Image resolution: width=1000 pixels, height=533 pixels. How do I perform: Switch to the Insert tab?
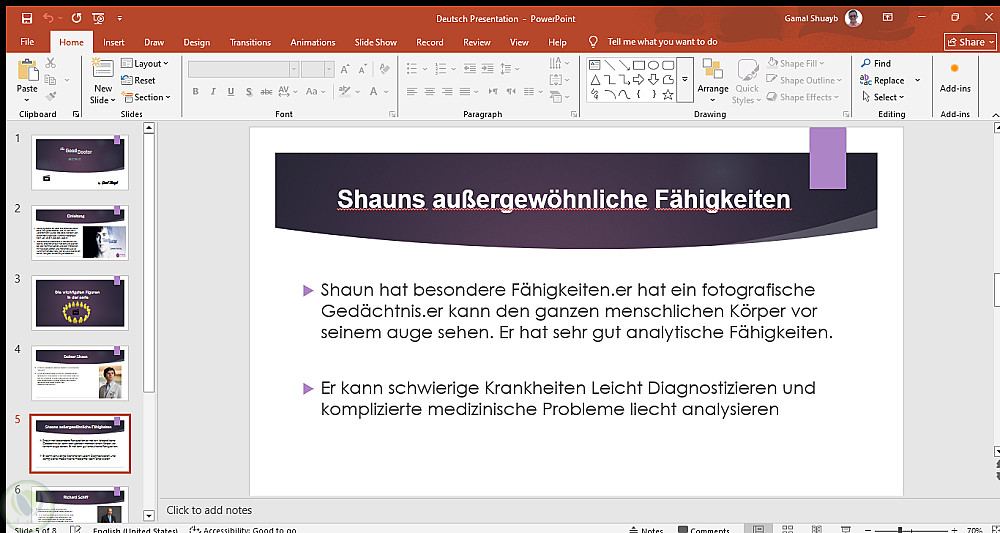pos(114,42)
